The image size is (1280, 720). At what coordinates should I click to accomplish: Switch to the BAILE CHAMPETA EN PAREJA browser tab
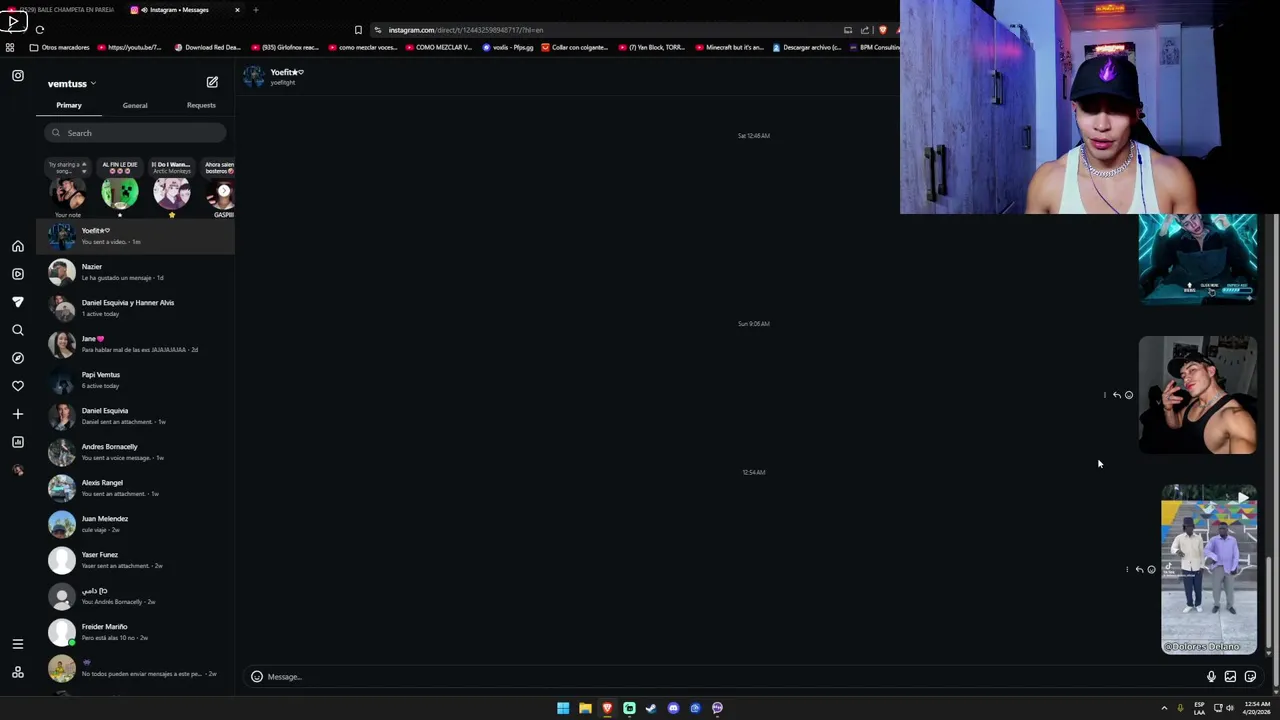coord(62,10)
